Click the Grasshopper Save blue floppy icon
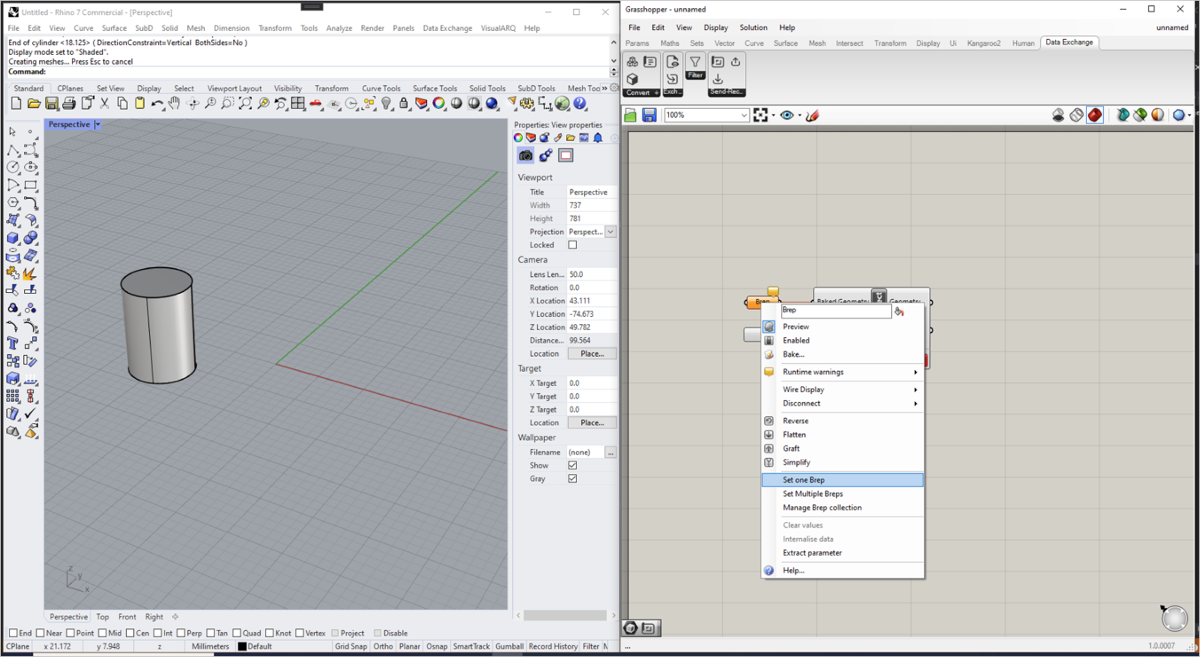Screen dimensions: 1200x657 649,116
